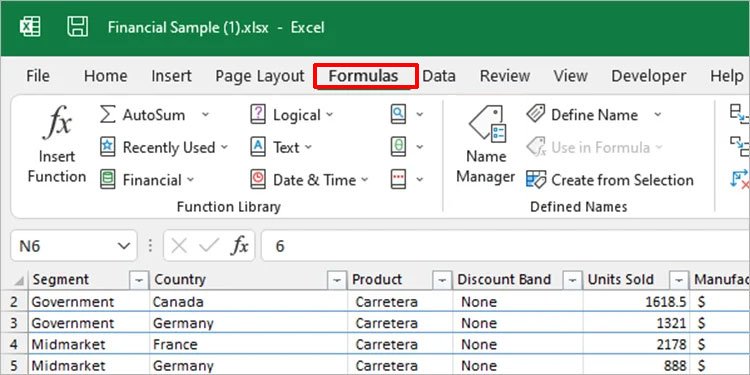Open the Discount Band filter dropdown
The width and height of the screenshot is (750, 375).
[x=572, y=280]
